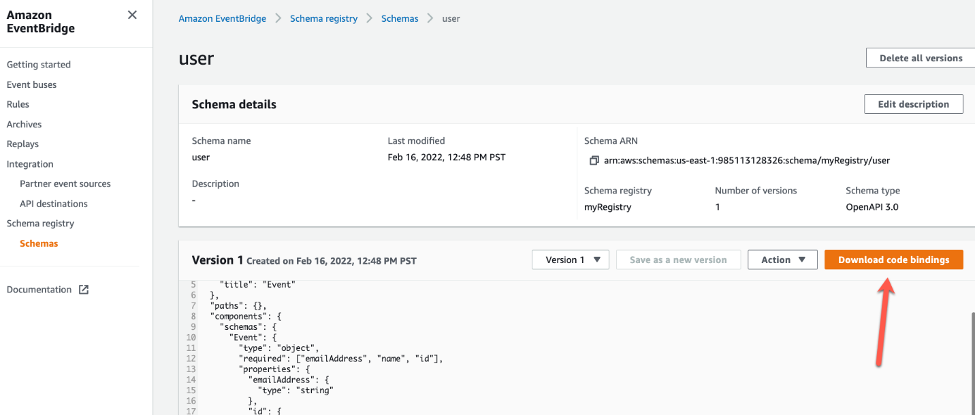Select Event buses in sidebar
The image size is (977, 416).
tap(32, 85)
